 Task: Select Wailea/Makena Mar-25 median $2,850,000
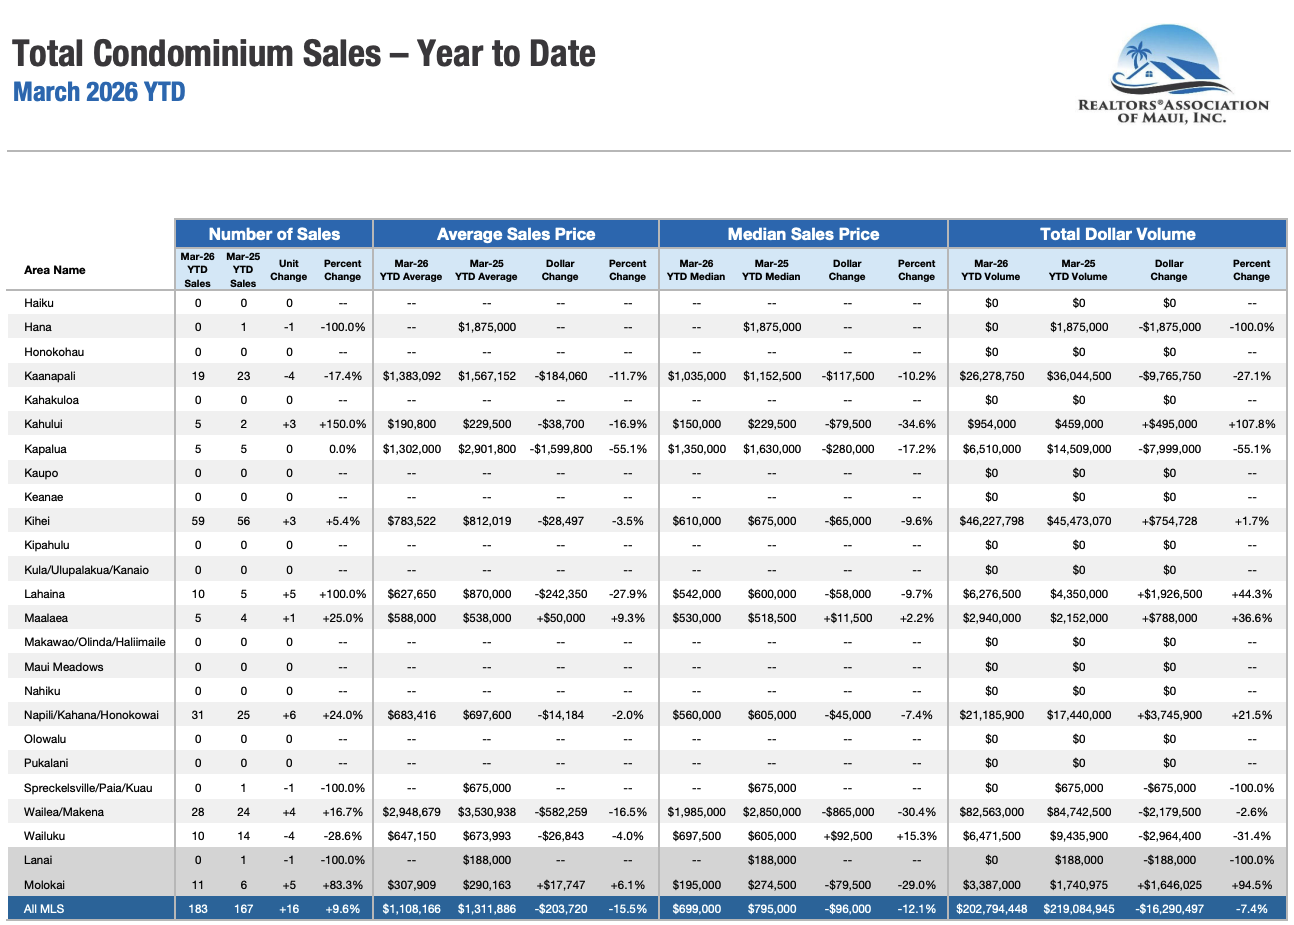pyautogui.click(x=771, y=812)
